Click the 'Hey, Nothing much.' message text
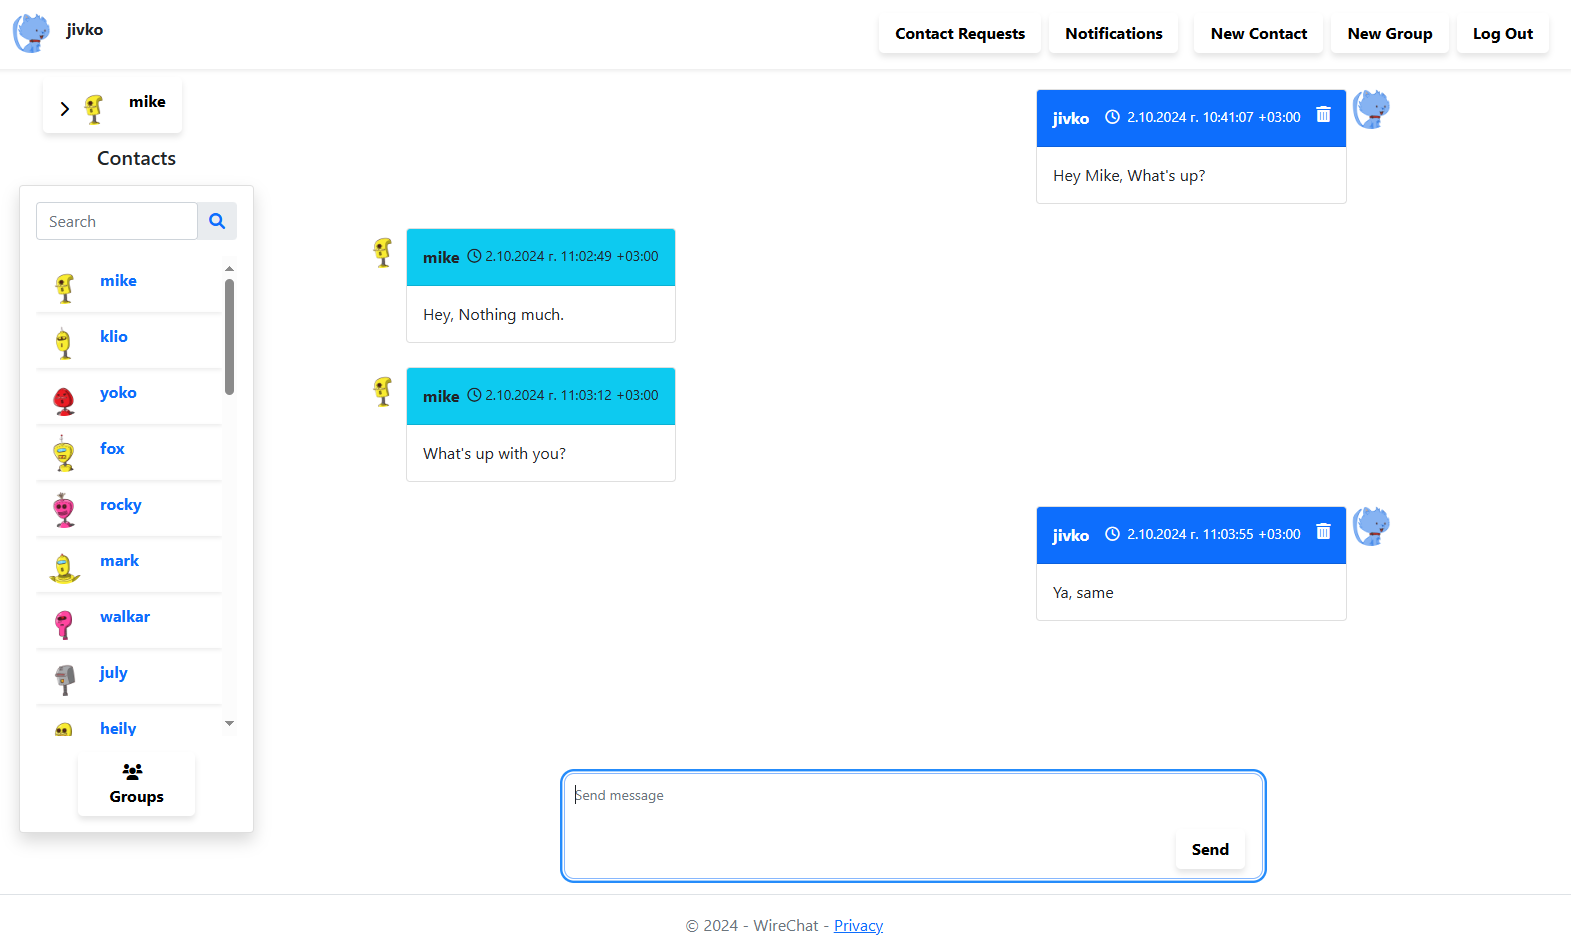1571x949 pixels. (493, 315)
